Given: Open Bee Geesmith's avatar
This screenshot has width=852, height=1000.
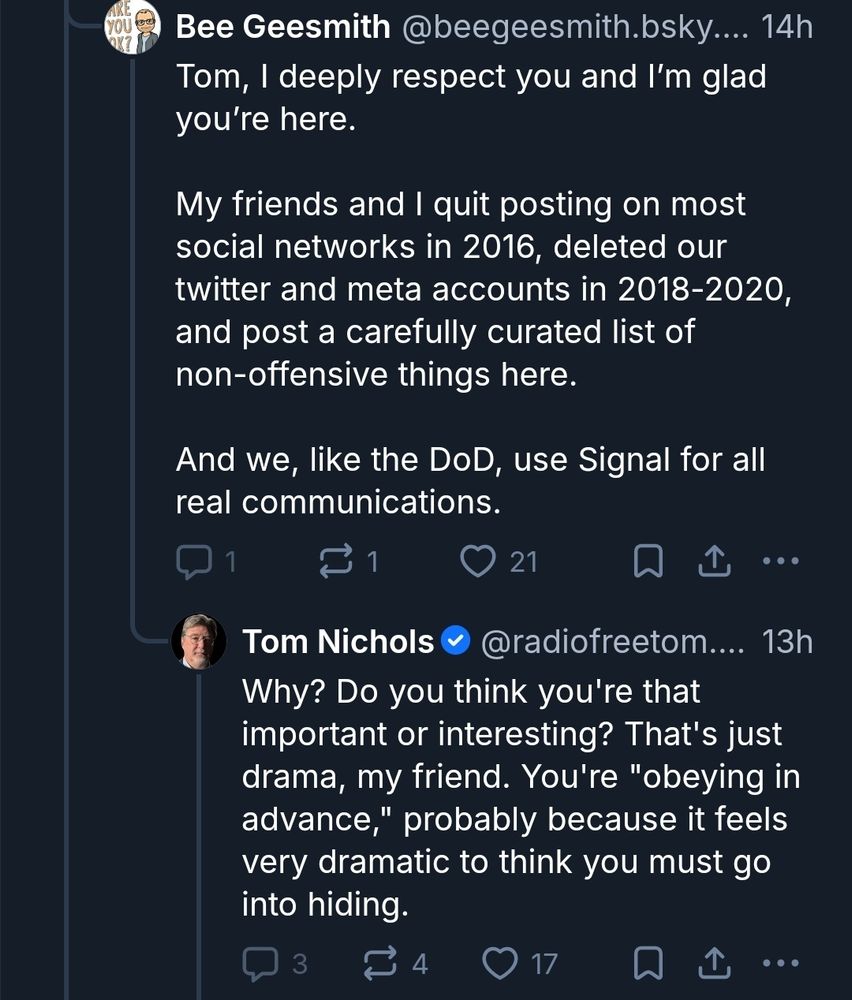Looking at the screenshot, I should [x=133, y=26].
